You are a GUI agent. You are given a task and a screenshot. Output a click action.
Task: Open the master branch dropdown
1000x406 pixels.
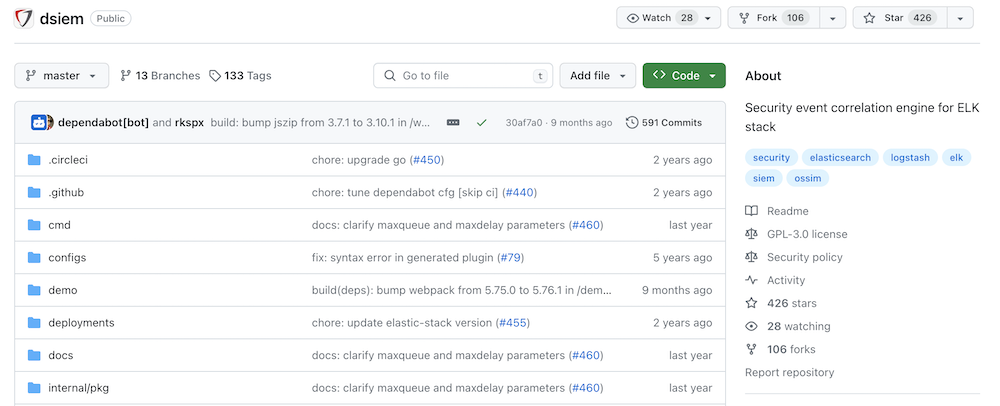tap(61, 76)
